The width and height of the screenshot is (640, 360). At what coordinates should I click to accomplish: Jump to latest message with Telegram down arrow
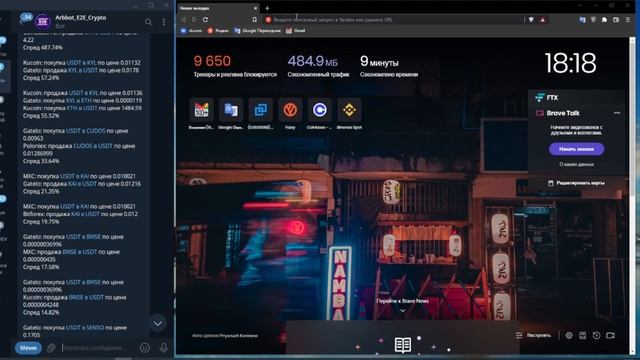[158, 324]
